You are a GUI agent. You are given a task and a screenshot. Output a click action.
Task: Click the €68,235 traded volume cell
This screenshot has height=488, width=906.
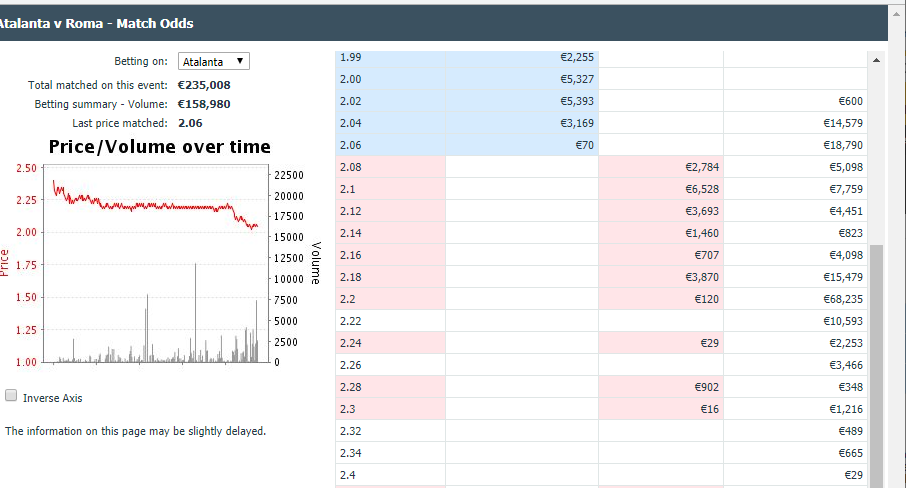[x=796, y=299]
